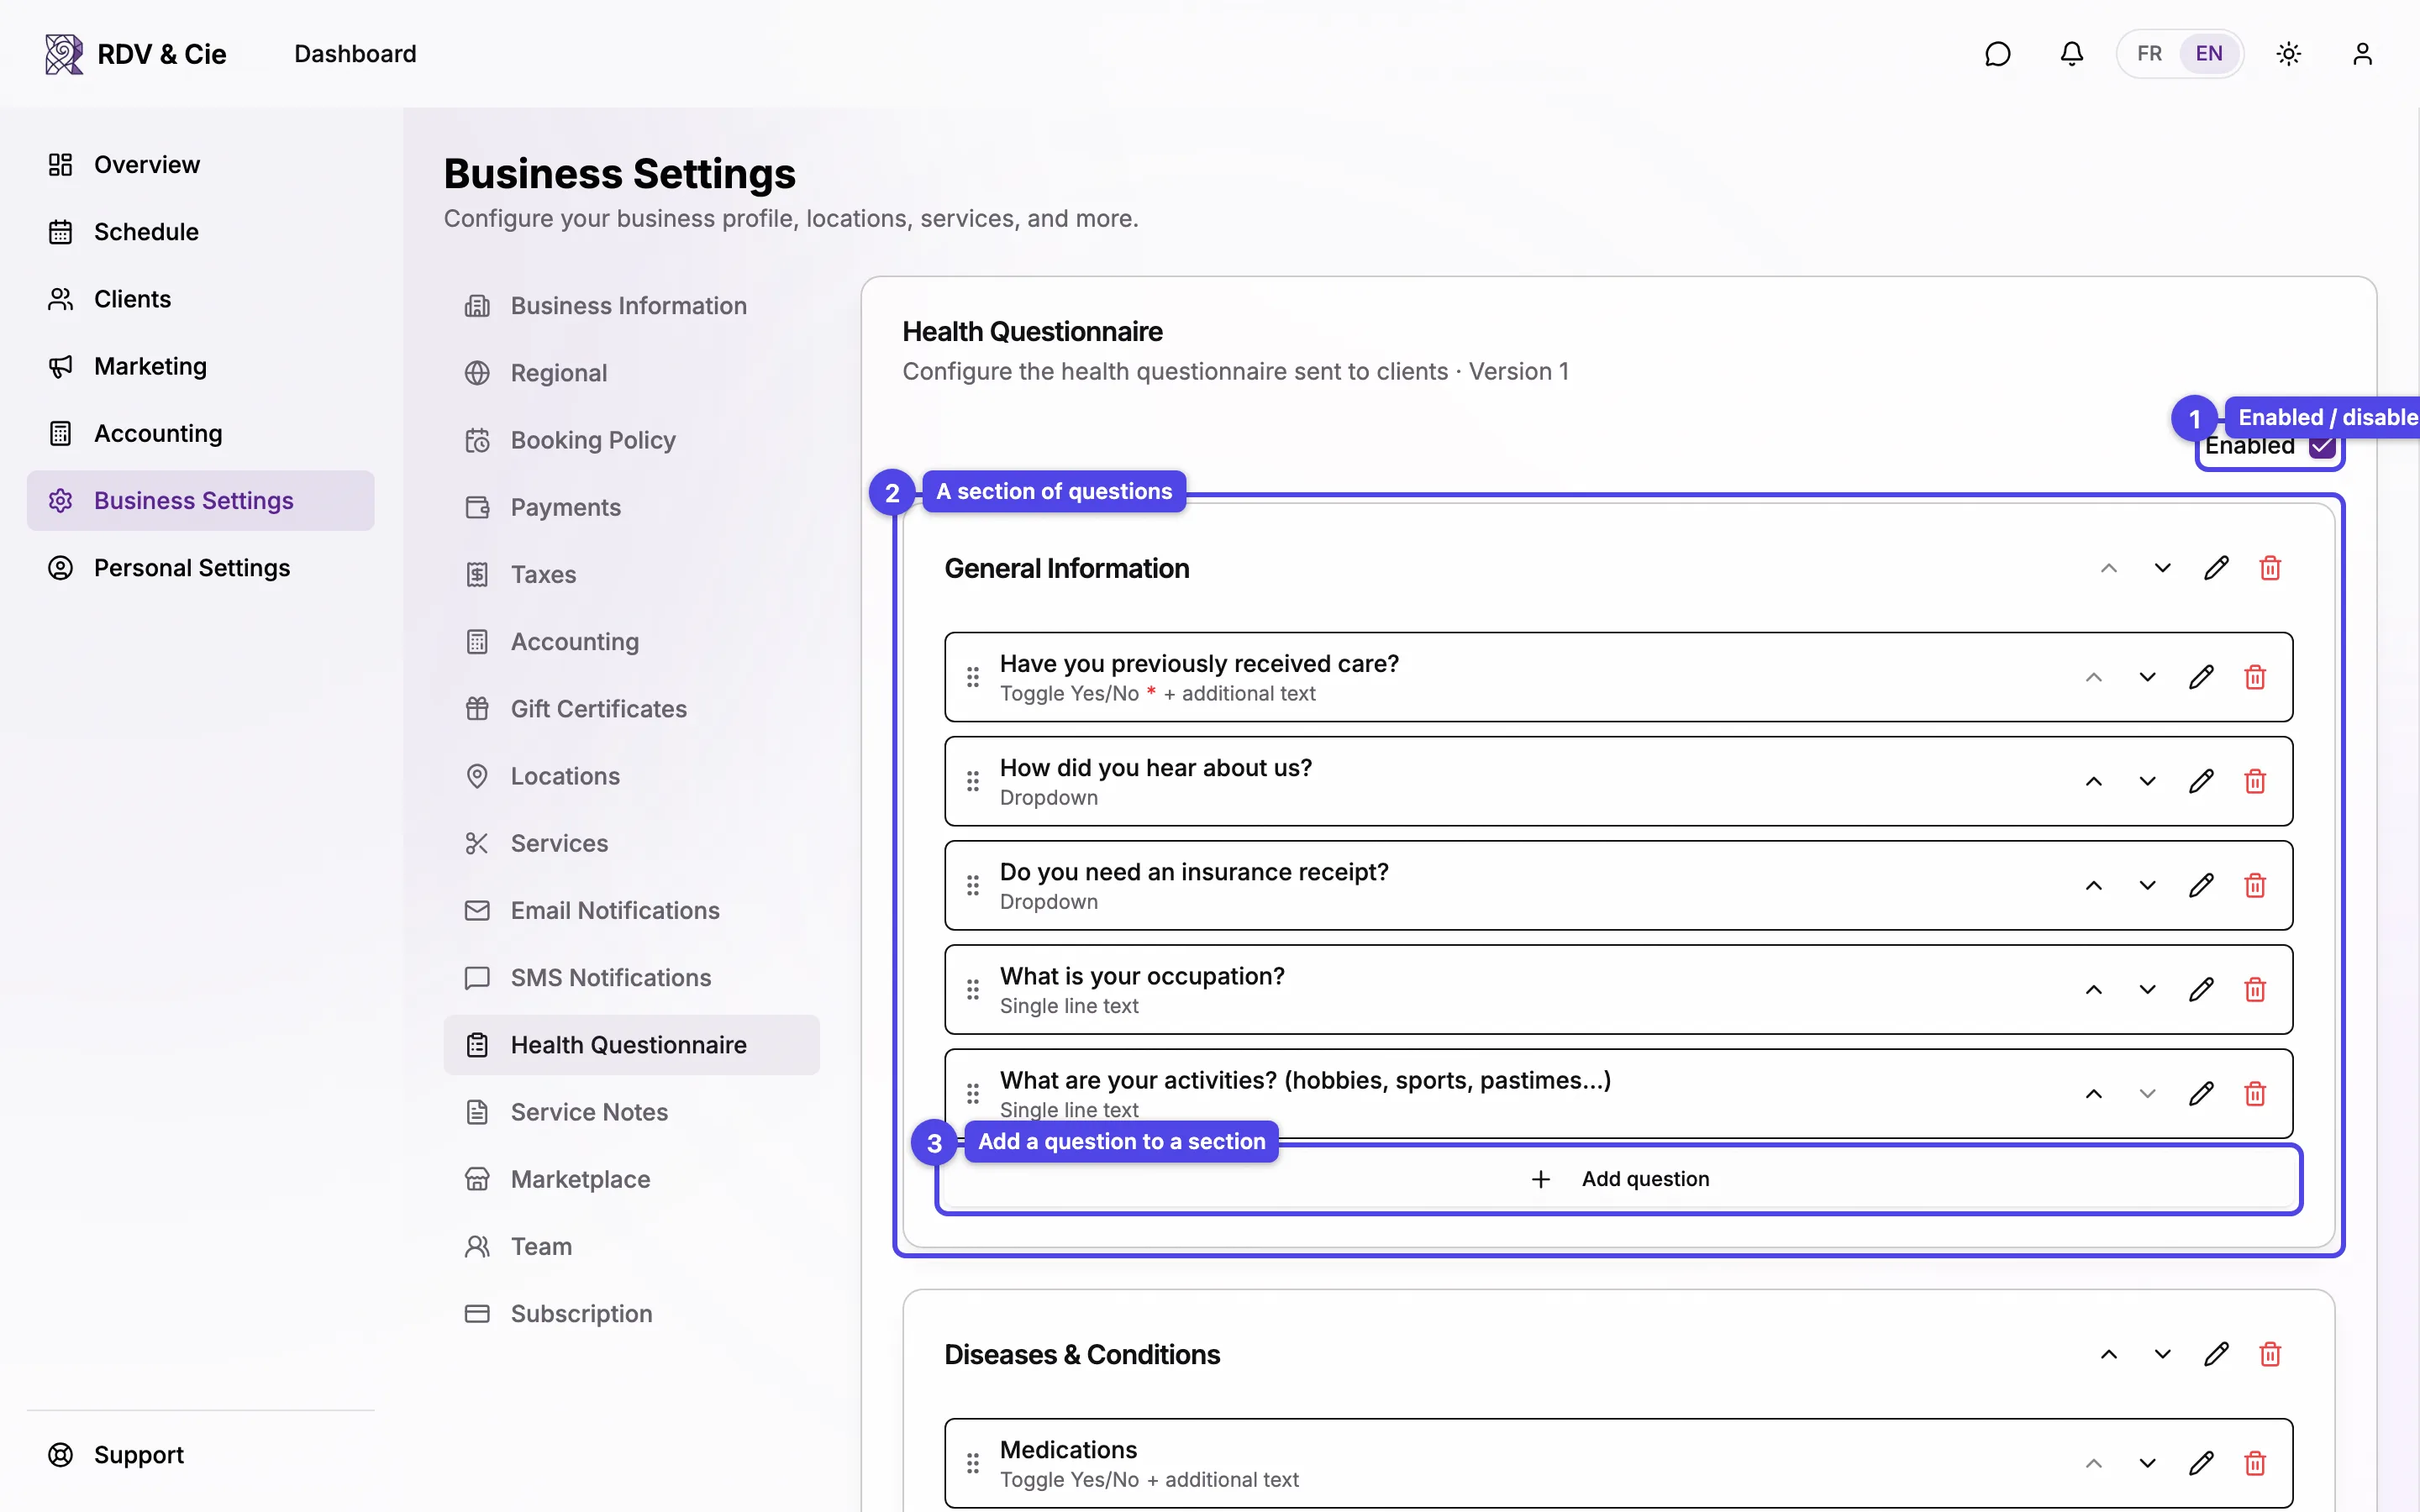2420x1512 pixels.
Task: Go to Marketplace settings
Action: click(x=631, y=1179)
